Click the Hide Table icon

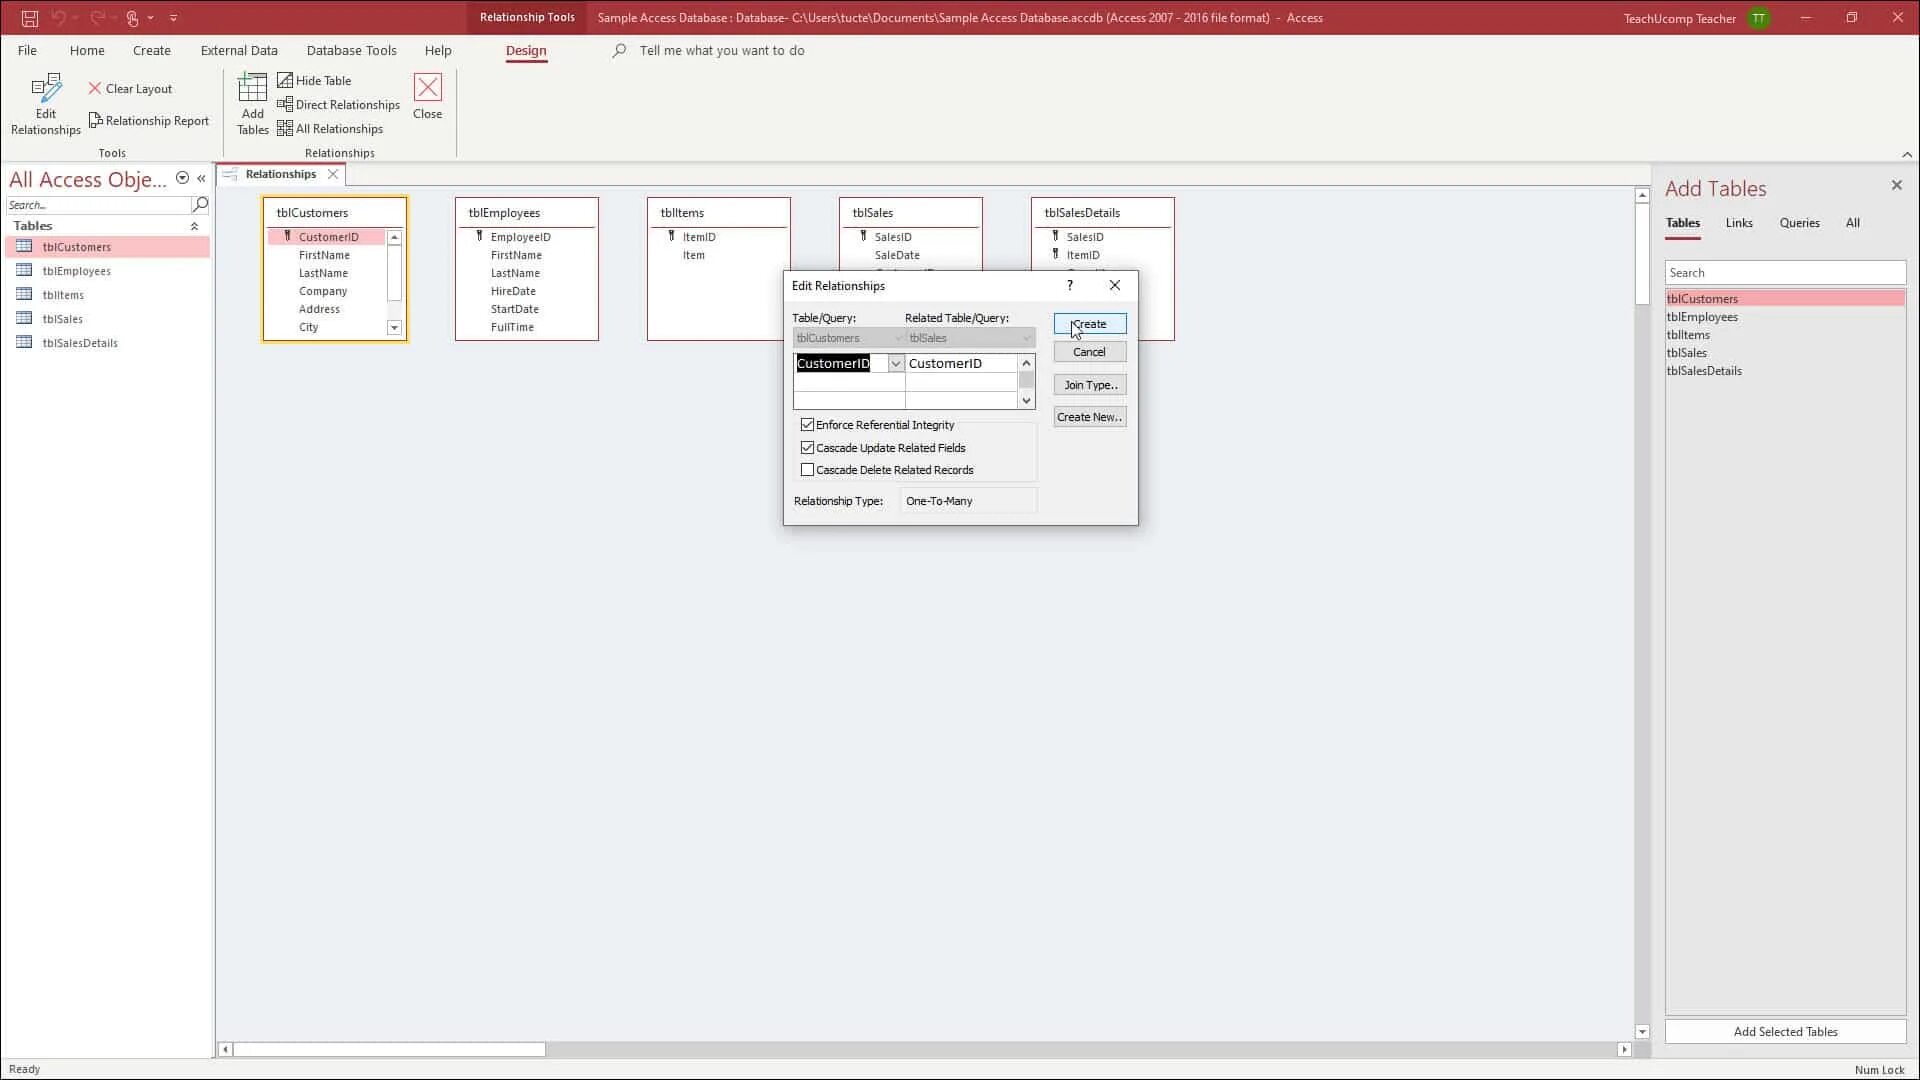point(285,81)
